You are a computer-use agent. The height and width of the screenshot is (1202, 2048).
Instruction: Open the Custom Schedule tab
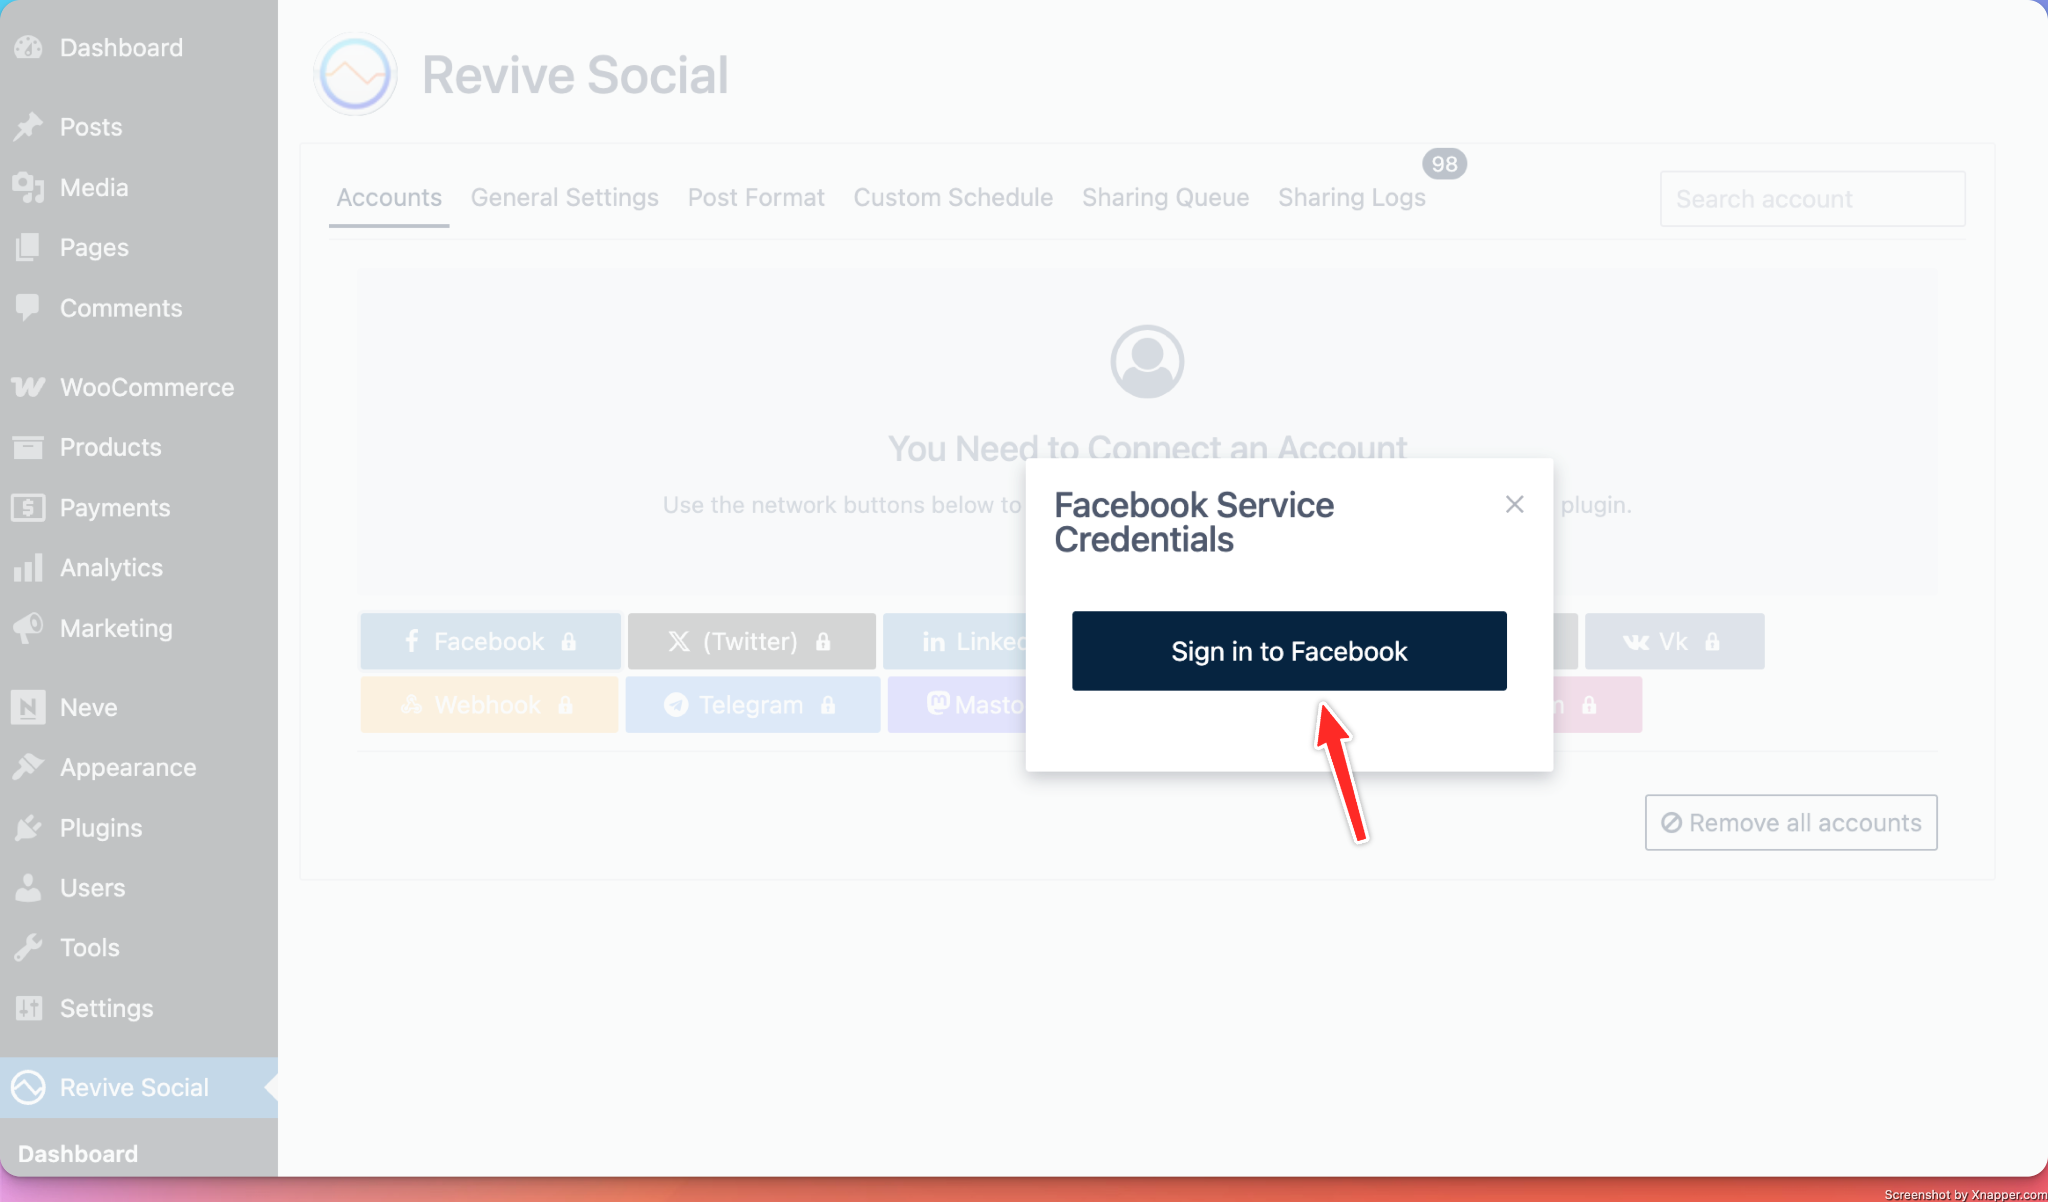tap(952, 198)
